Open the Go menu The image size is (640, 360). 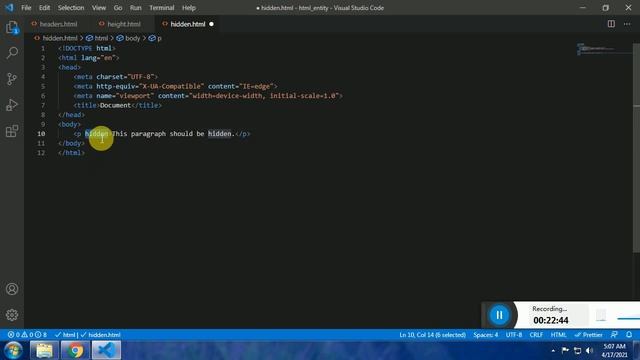[x=118, y=8]
